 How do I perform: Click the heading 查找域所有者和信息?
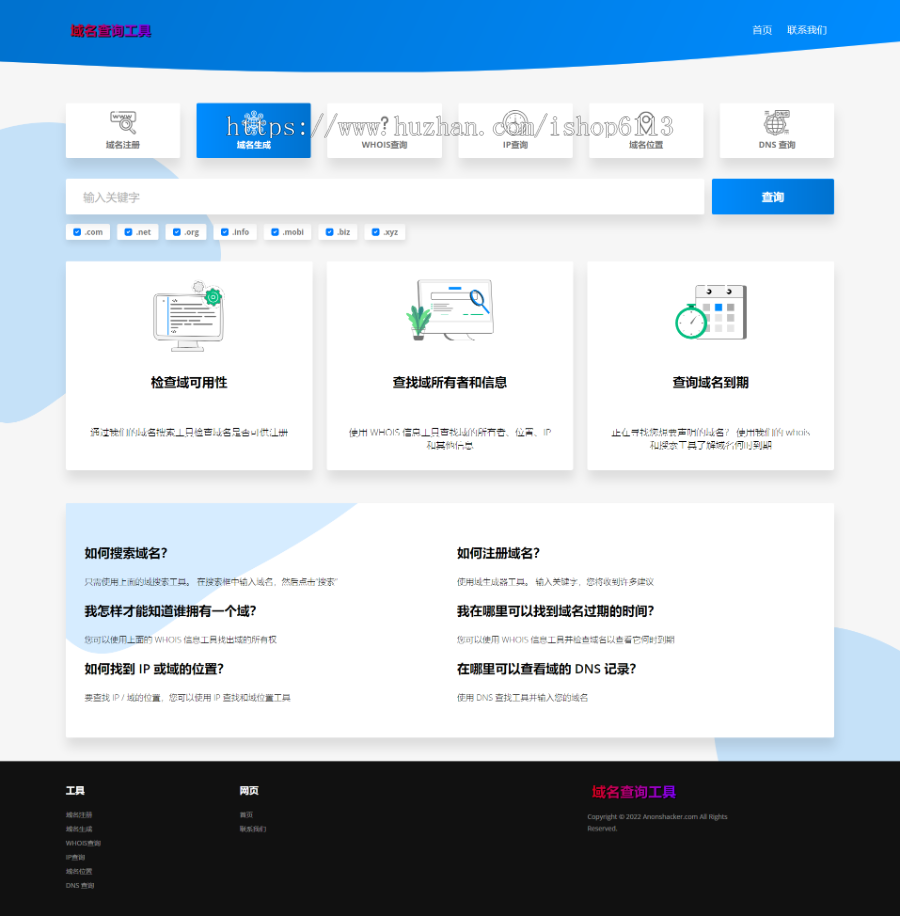tap(450, 383)
